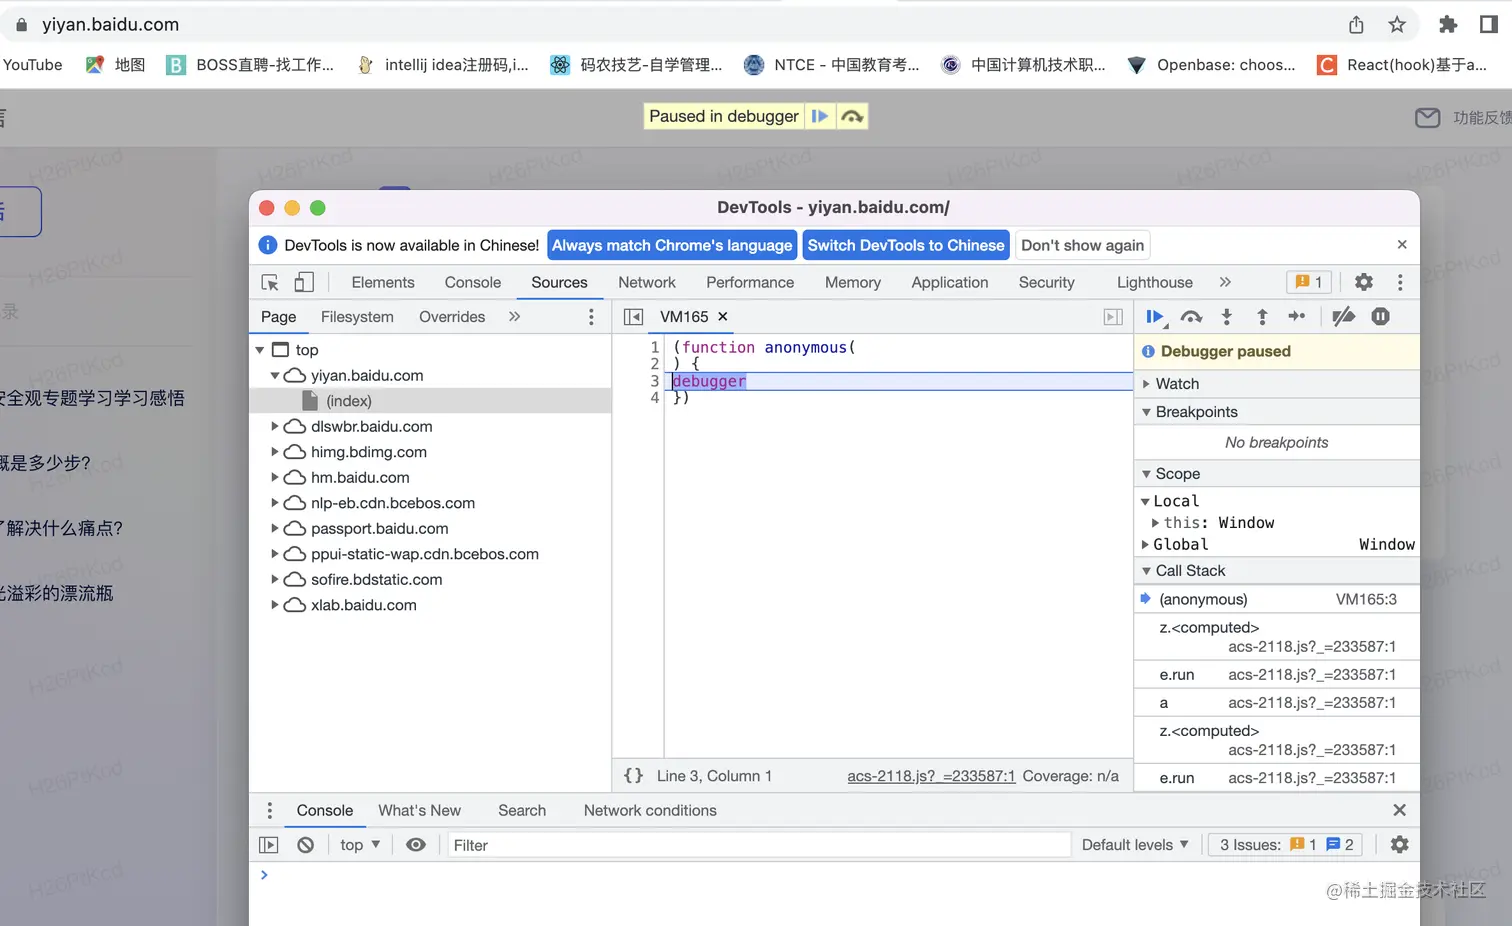Viewport: 1512px width, 926px height.
Task: Open the browser side panel icon
Action: coord(1489,25)
